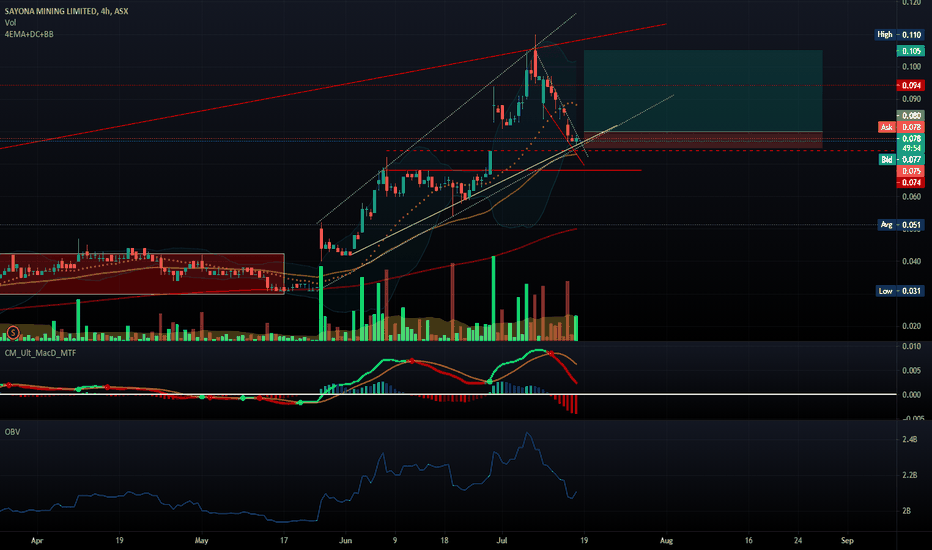Click the orange S event marker icon
The image size is (932, 550).
click(12, 333)
